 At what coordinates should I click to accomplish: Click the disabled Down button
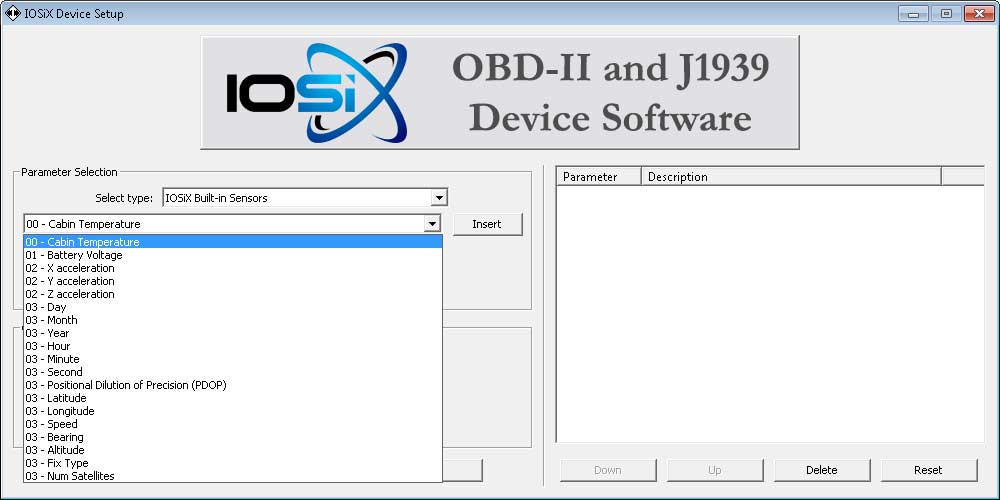(x=608, y=470)
